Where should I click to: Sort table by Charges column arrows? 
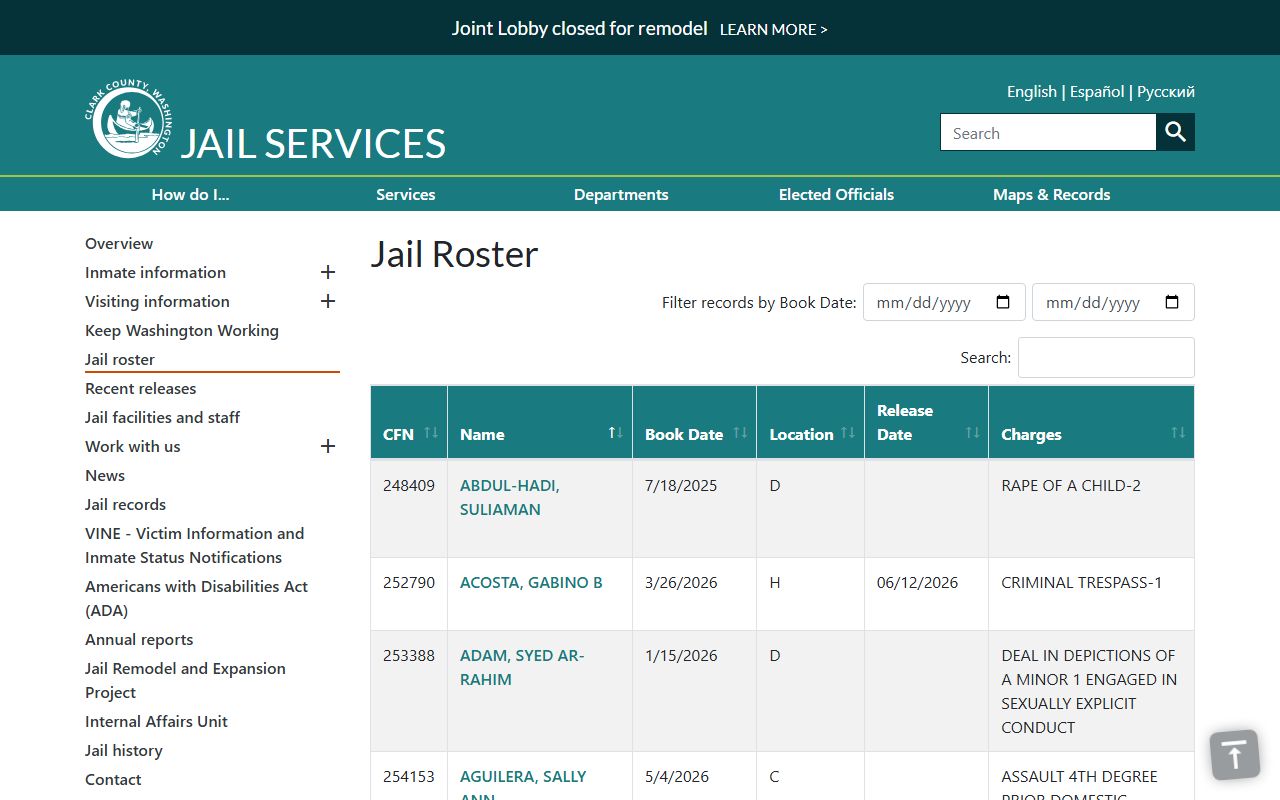click(1178, 433)
